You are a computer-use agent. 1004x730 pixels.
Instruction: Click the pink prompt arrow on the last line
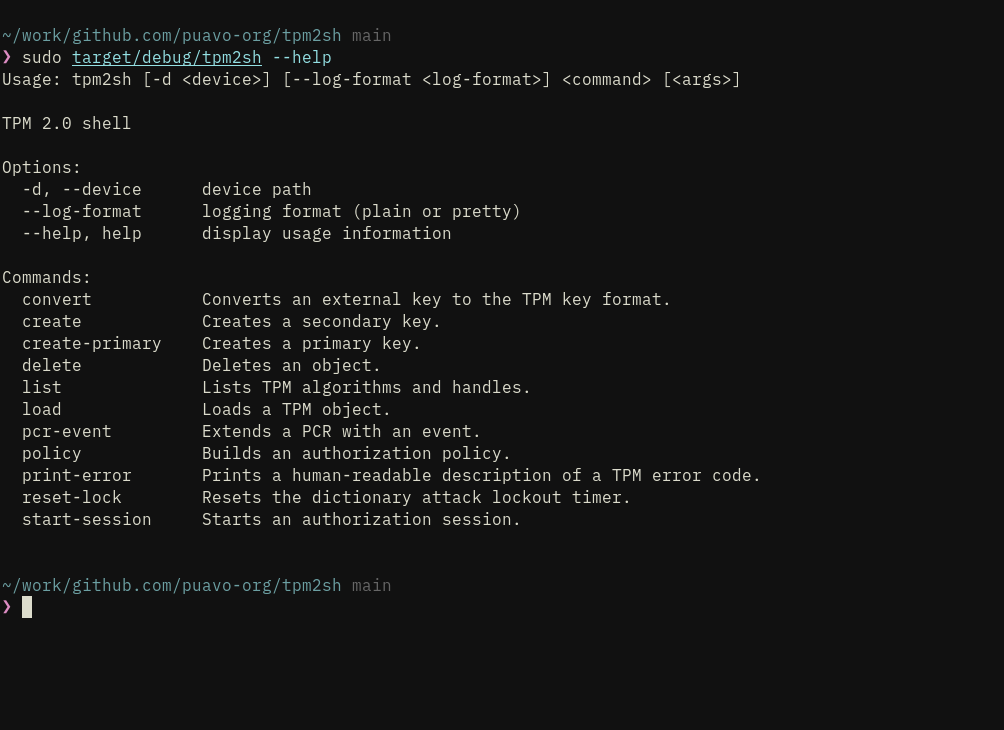click(x=7, y=606)
